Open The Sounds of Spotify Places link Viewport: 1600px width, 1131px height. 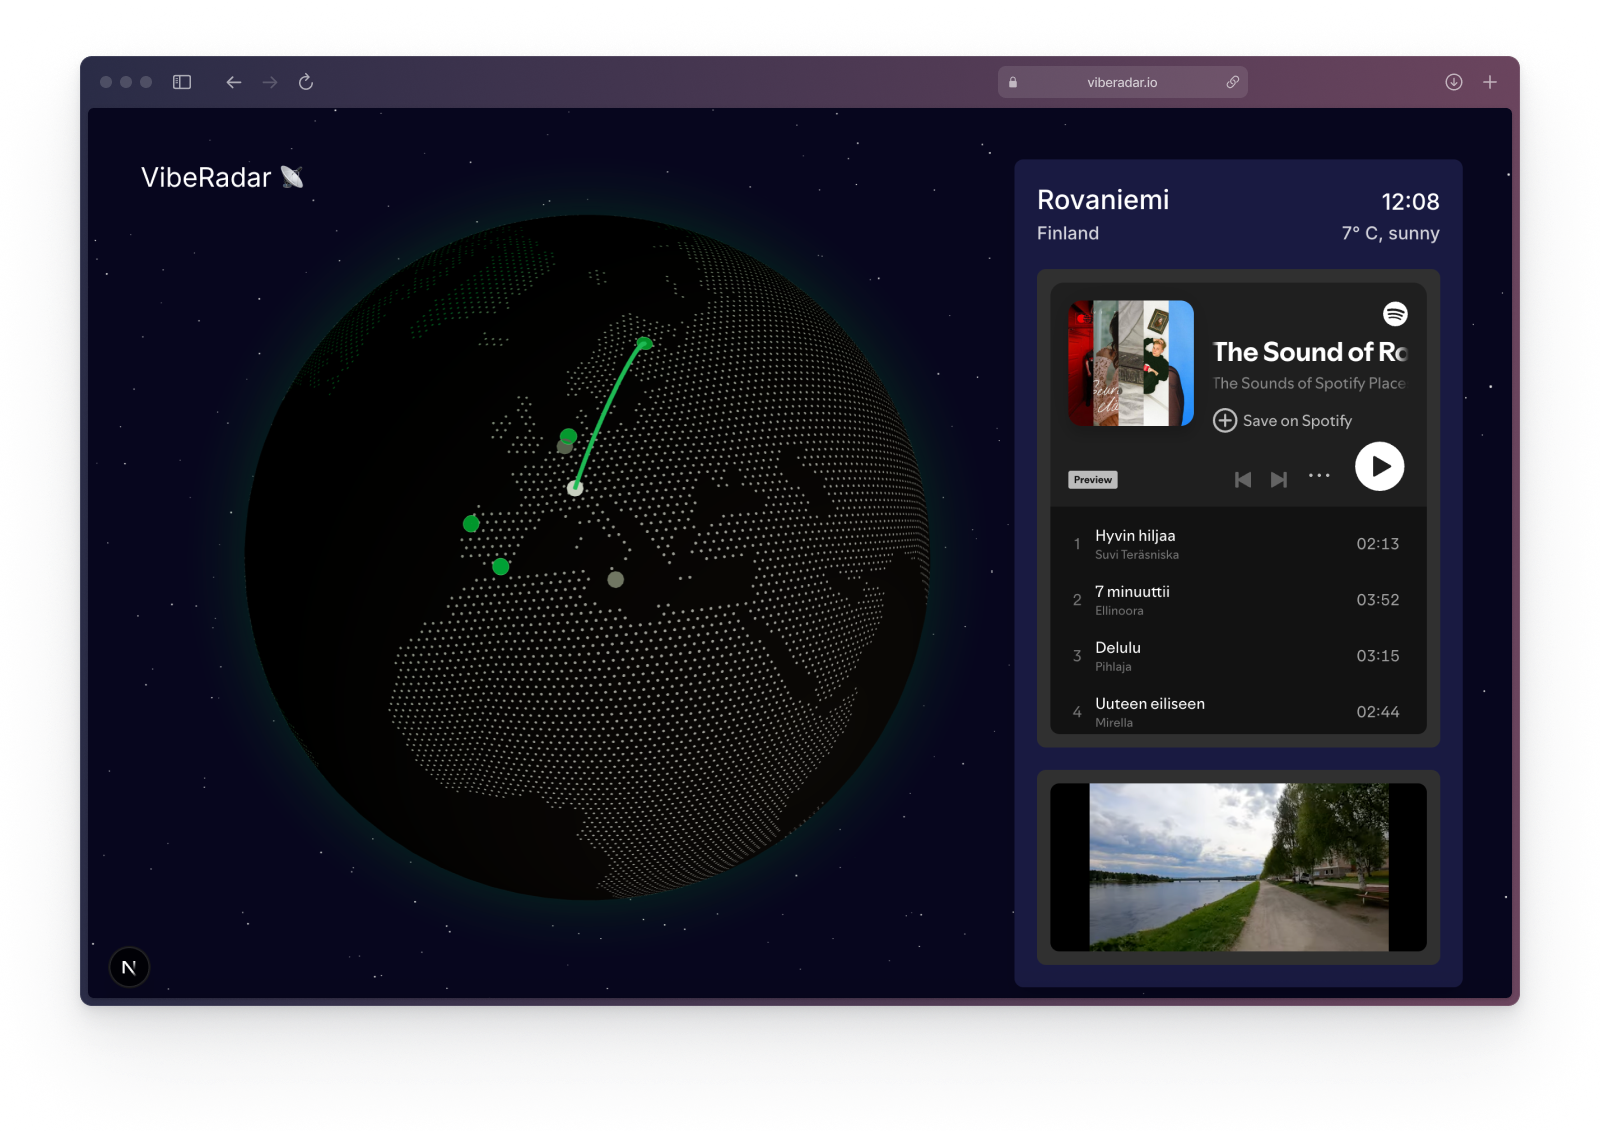tap(1309, 383)
